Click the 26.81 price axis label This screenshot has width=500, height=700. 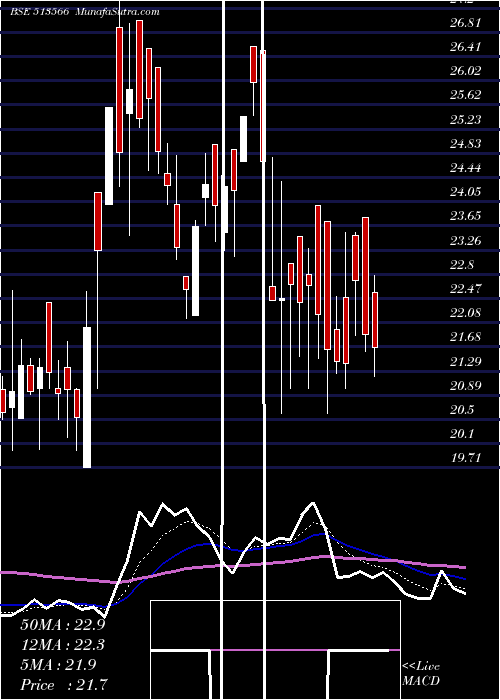point(466,23)
